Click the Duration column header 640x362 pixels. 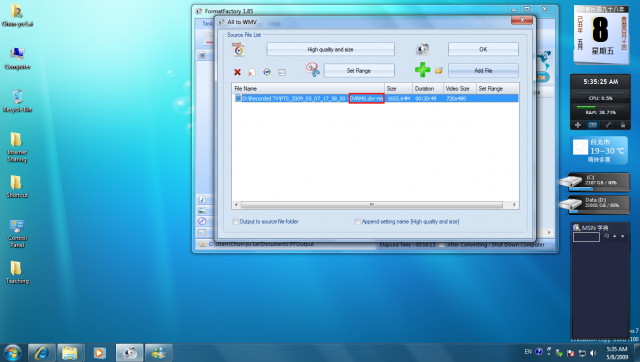point(428,89)
